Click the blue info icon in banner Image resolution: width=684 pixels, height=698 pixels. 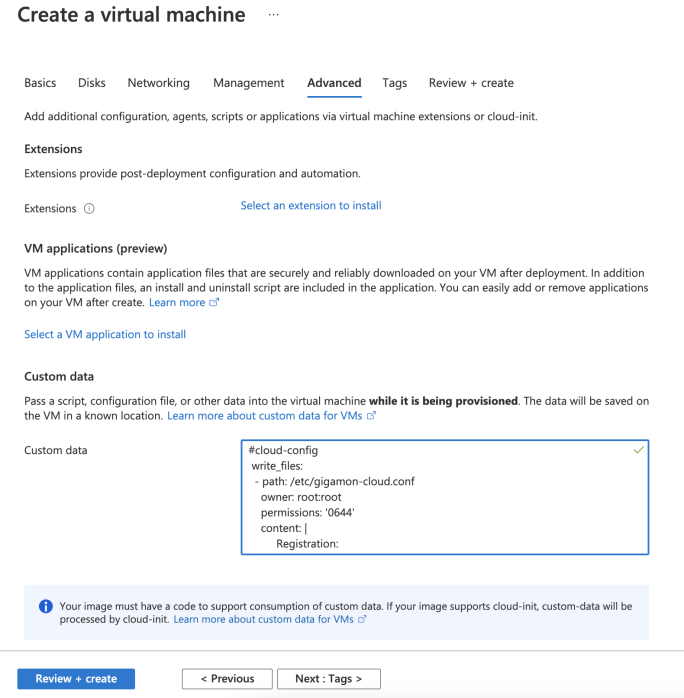click(46, 606)
